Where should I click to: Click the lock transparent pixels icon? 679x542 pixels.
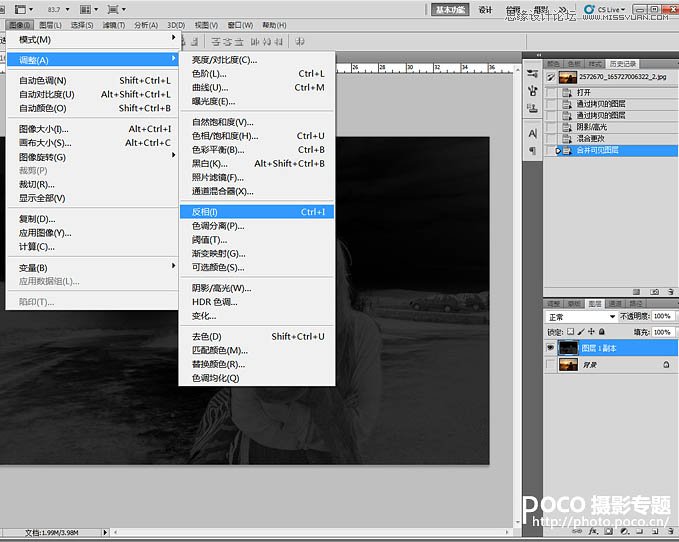[571, 331]
